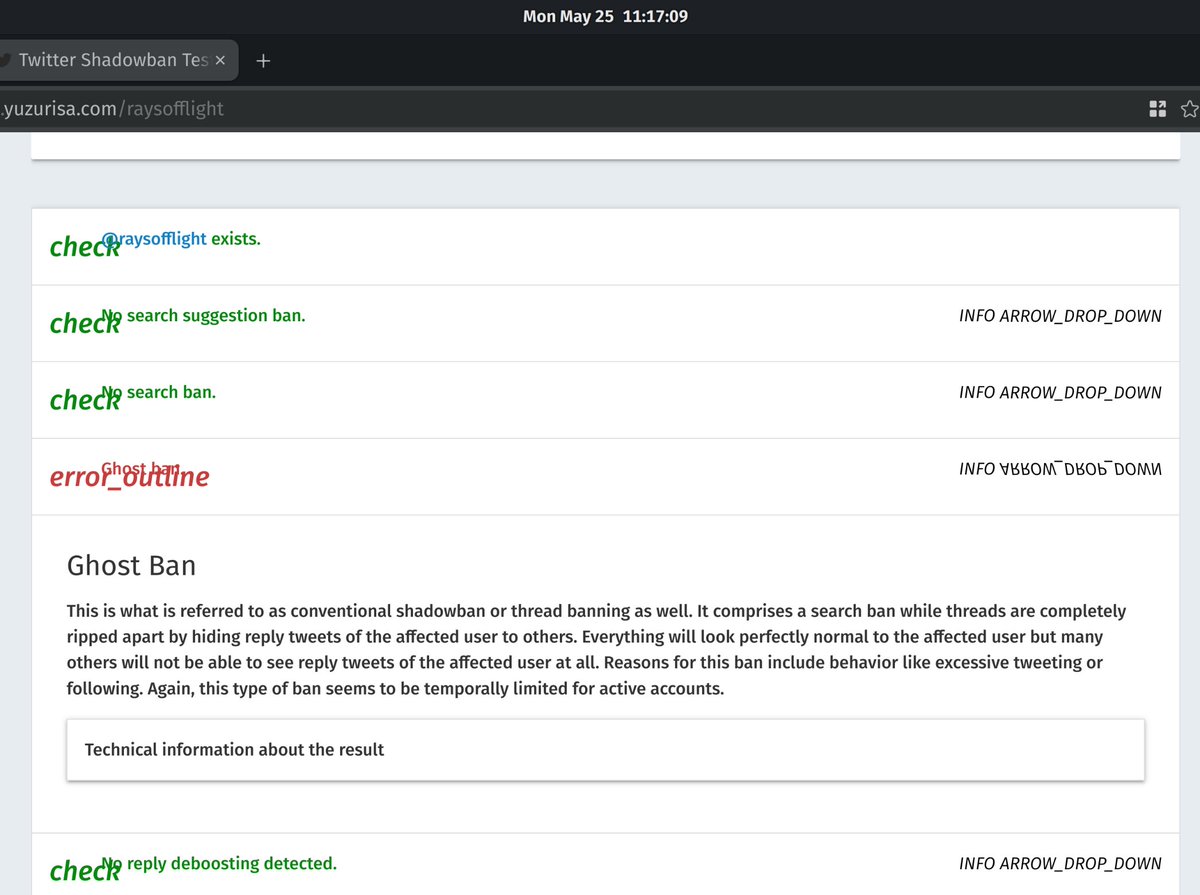Click the check icon beside 'exists' row

click(84, 247)
